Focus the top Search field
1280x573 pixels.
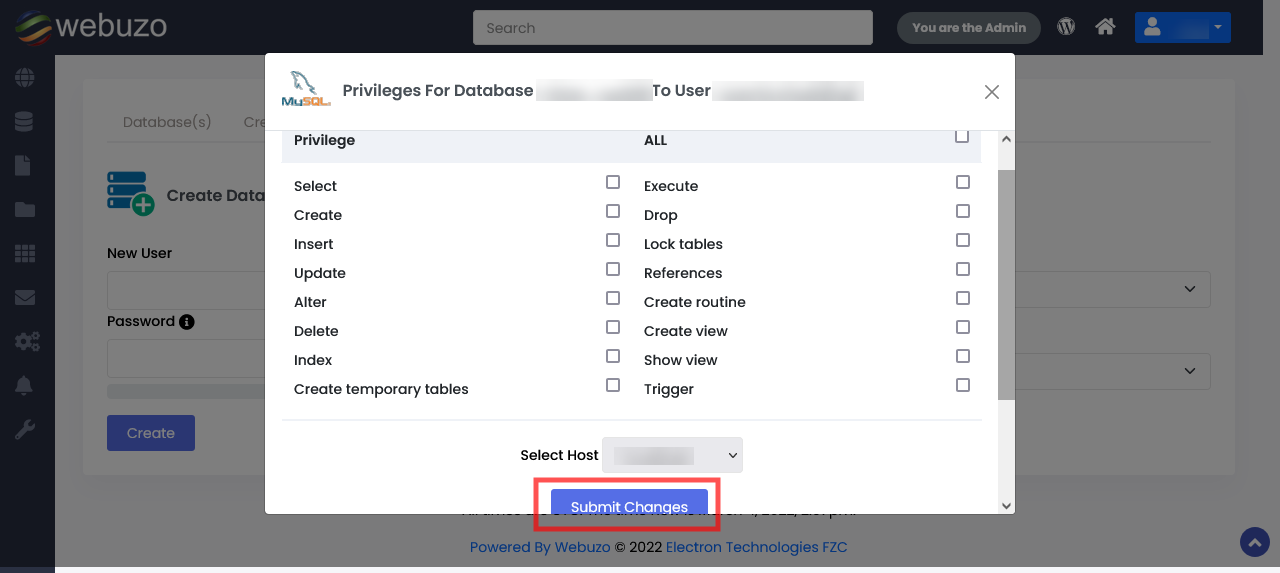tap(672, 28)
